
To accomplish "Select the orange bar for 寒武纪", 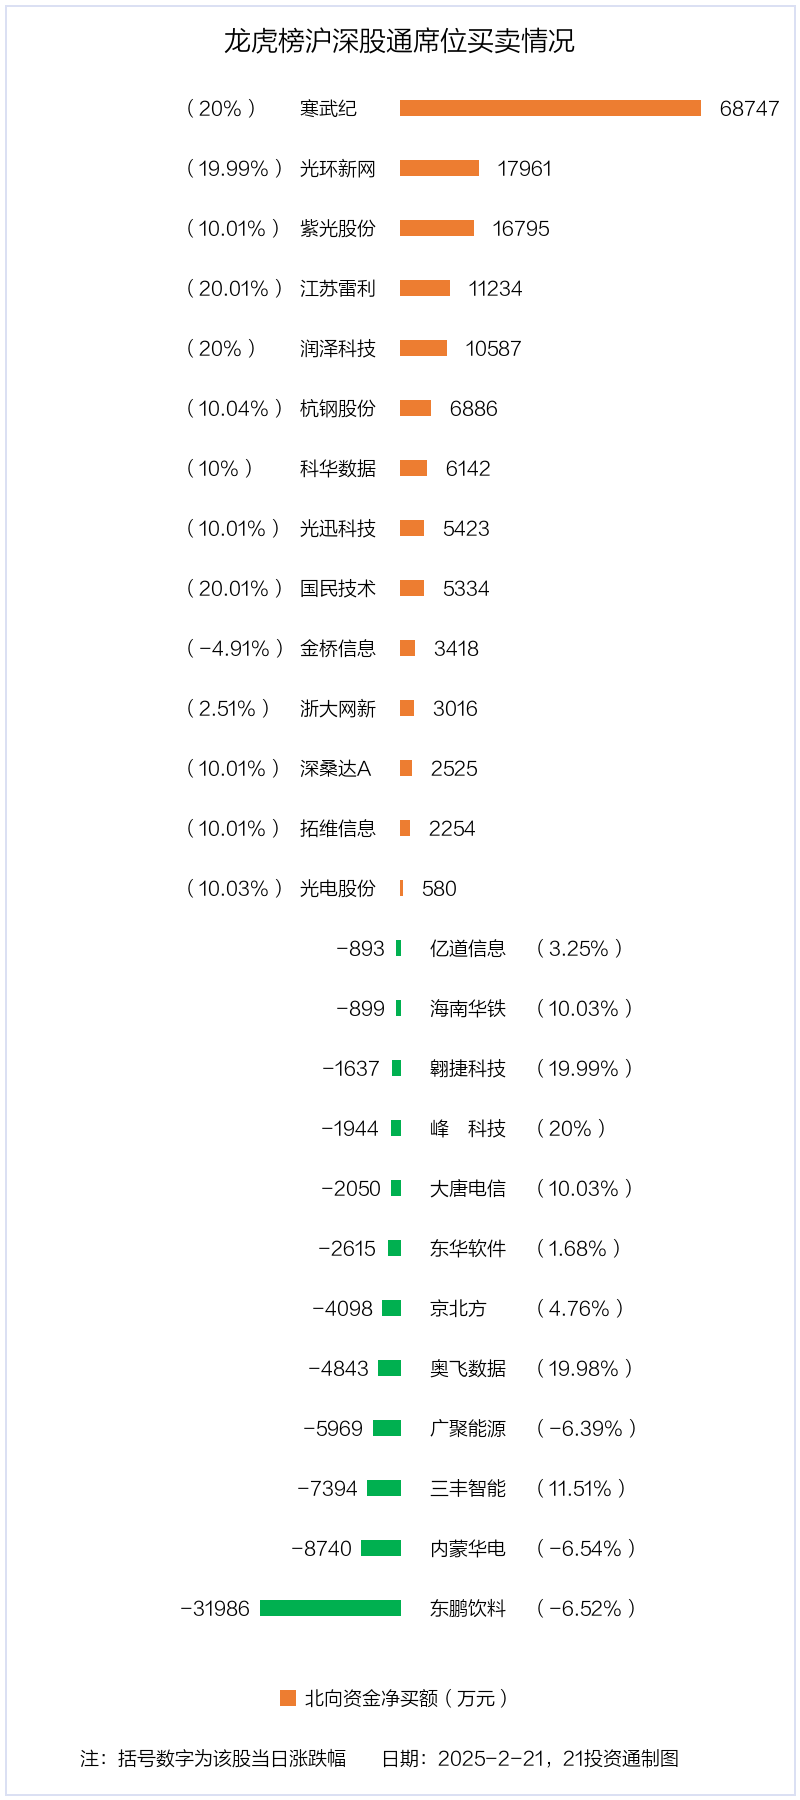I will (x=550, y=108).
